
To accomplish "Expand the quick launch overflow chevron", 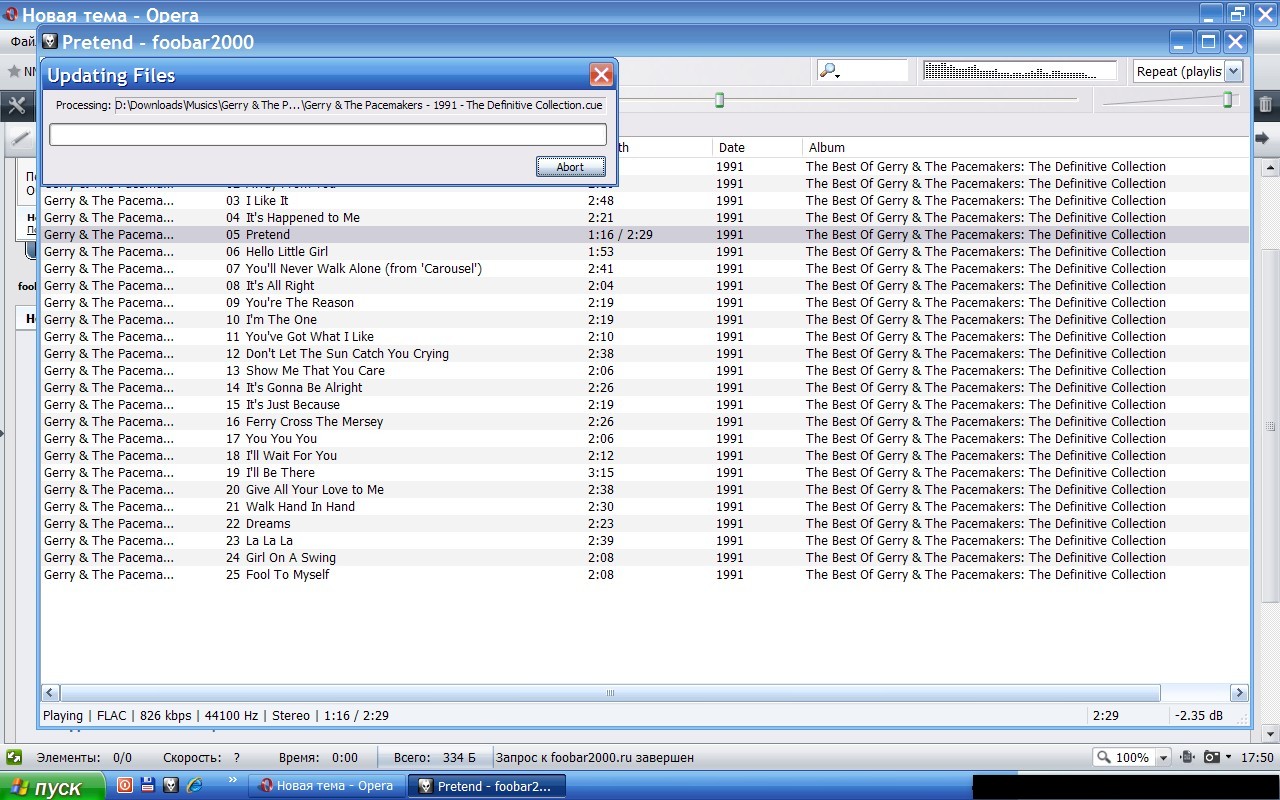I will click(x=233, y=780).
